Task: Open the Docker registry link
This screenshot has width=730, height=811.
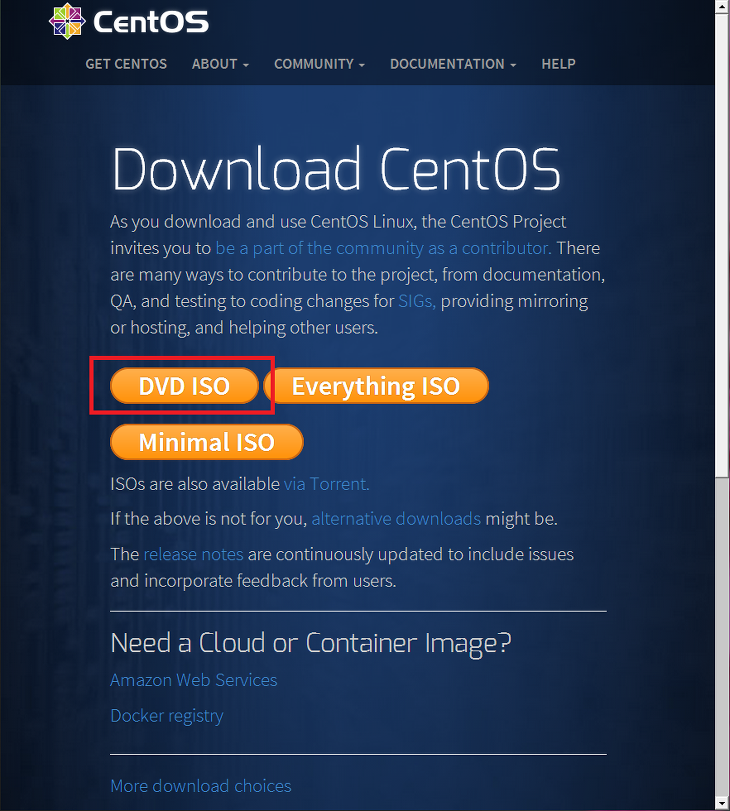Action: pyautogui.click(x=167, y=716)
